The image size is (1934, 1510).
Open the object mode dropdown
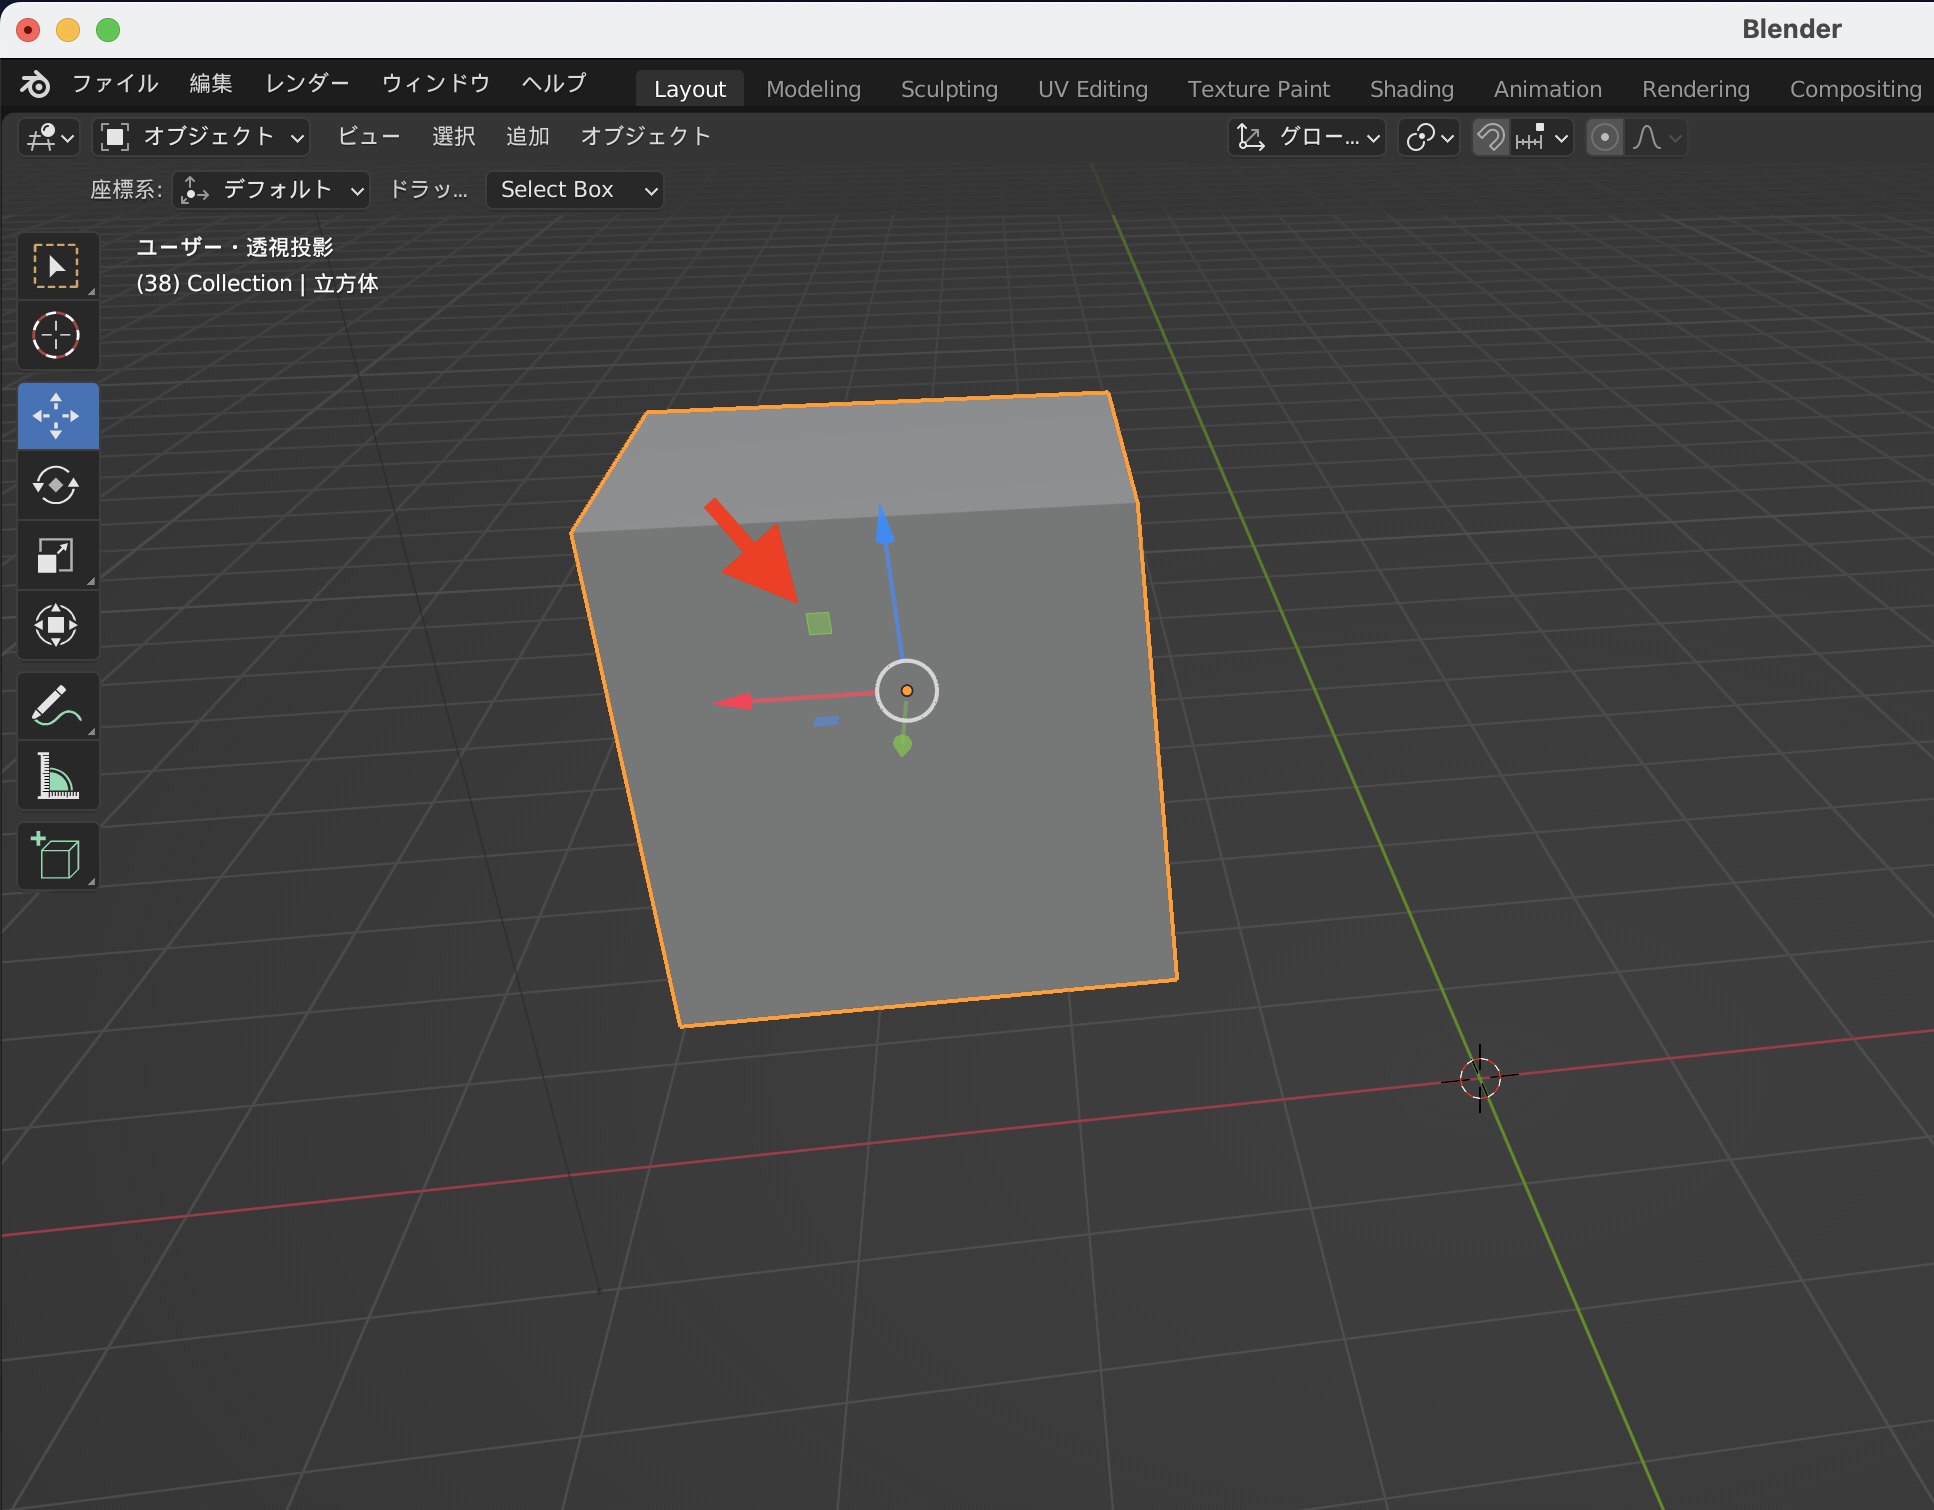click(x=201, y=137)
